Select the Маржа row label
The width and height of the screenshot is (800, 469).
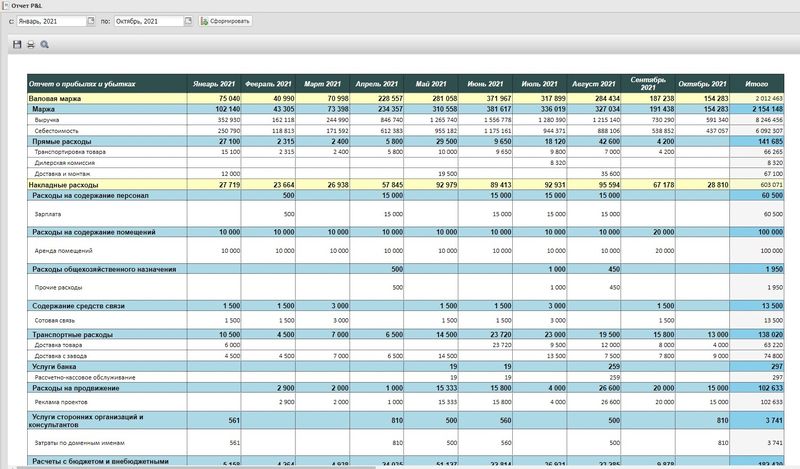43,109
